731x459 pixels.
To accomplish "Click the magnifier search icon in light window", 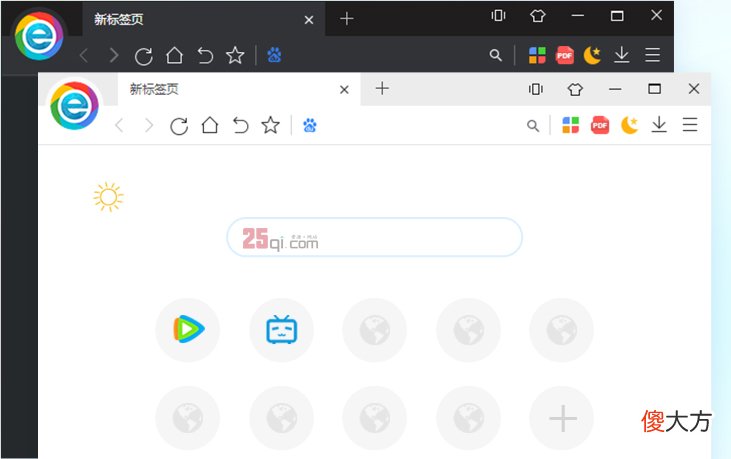I will coord(533,125).
